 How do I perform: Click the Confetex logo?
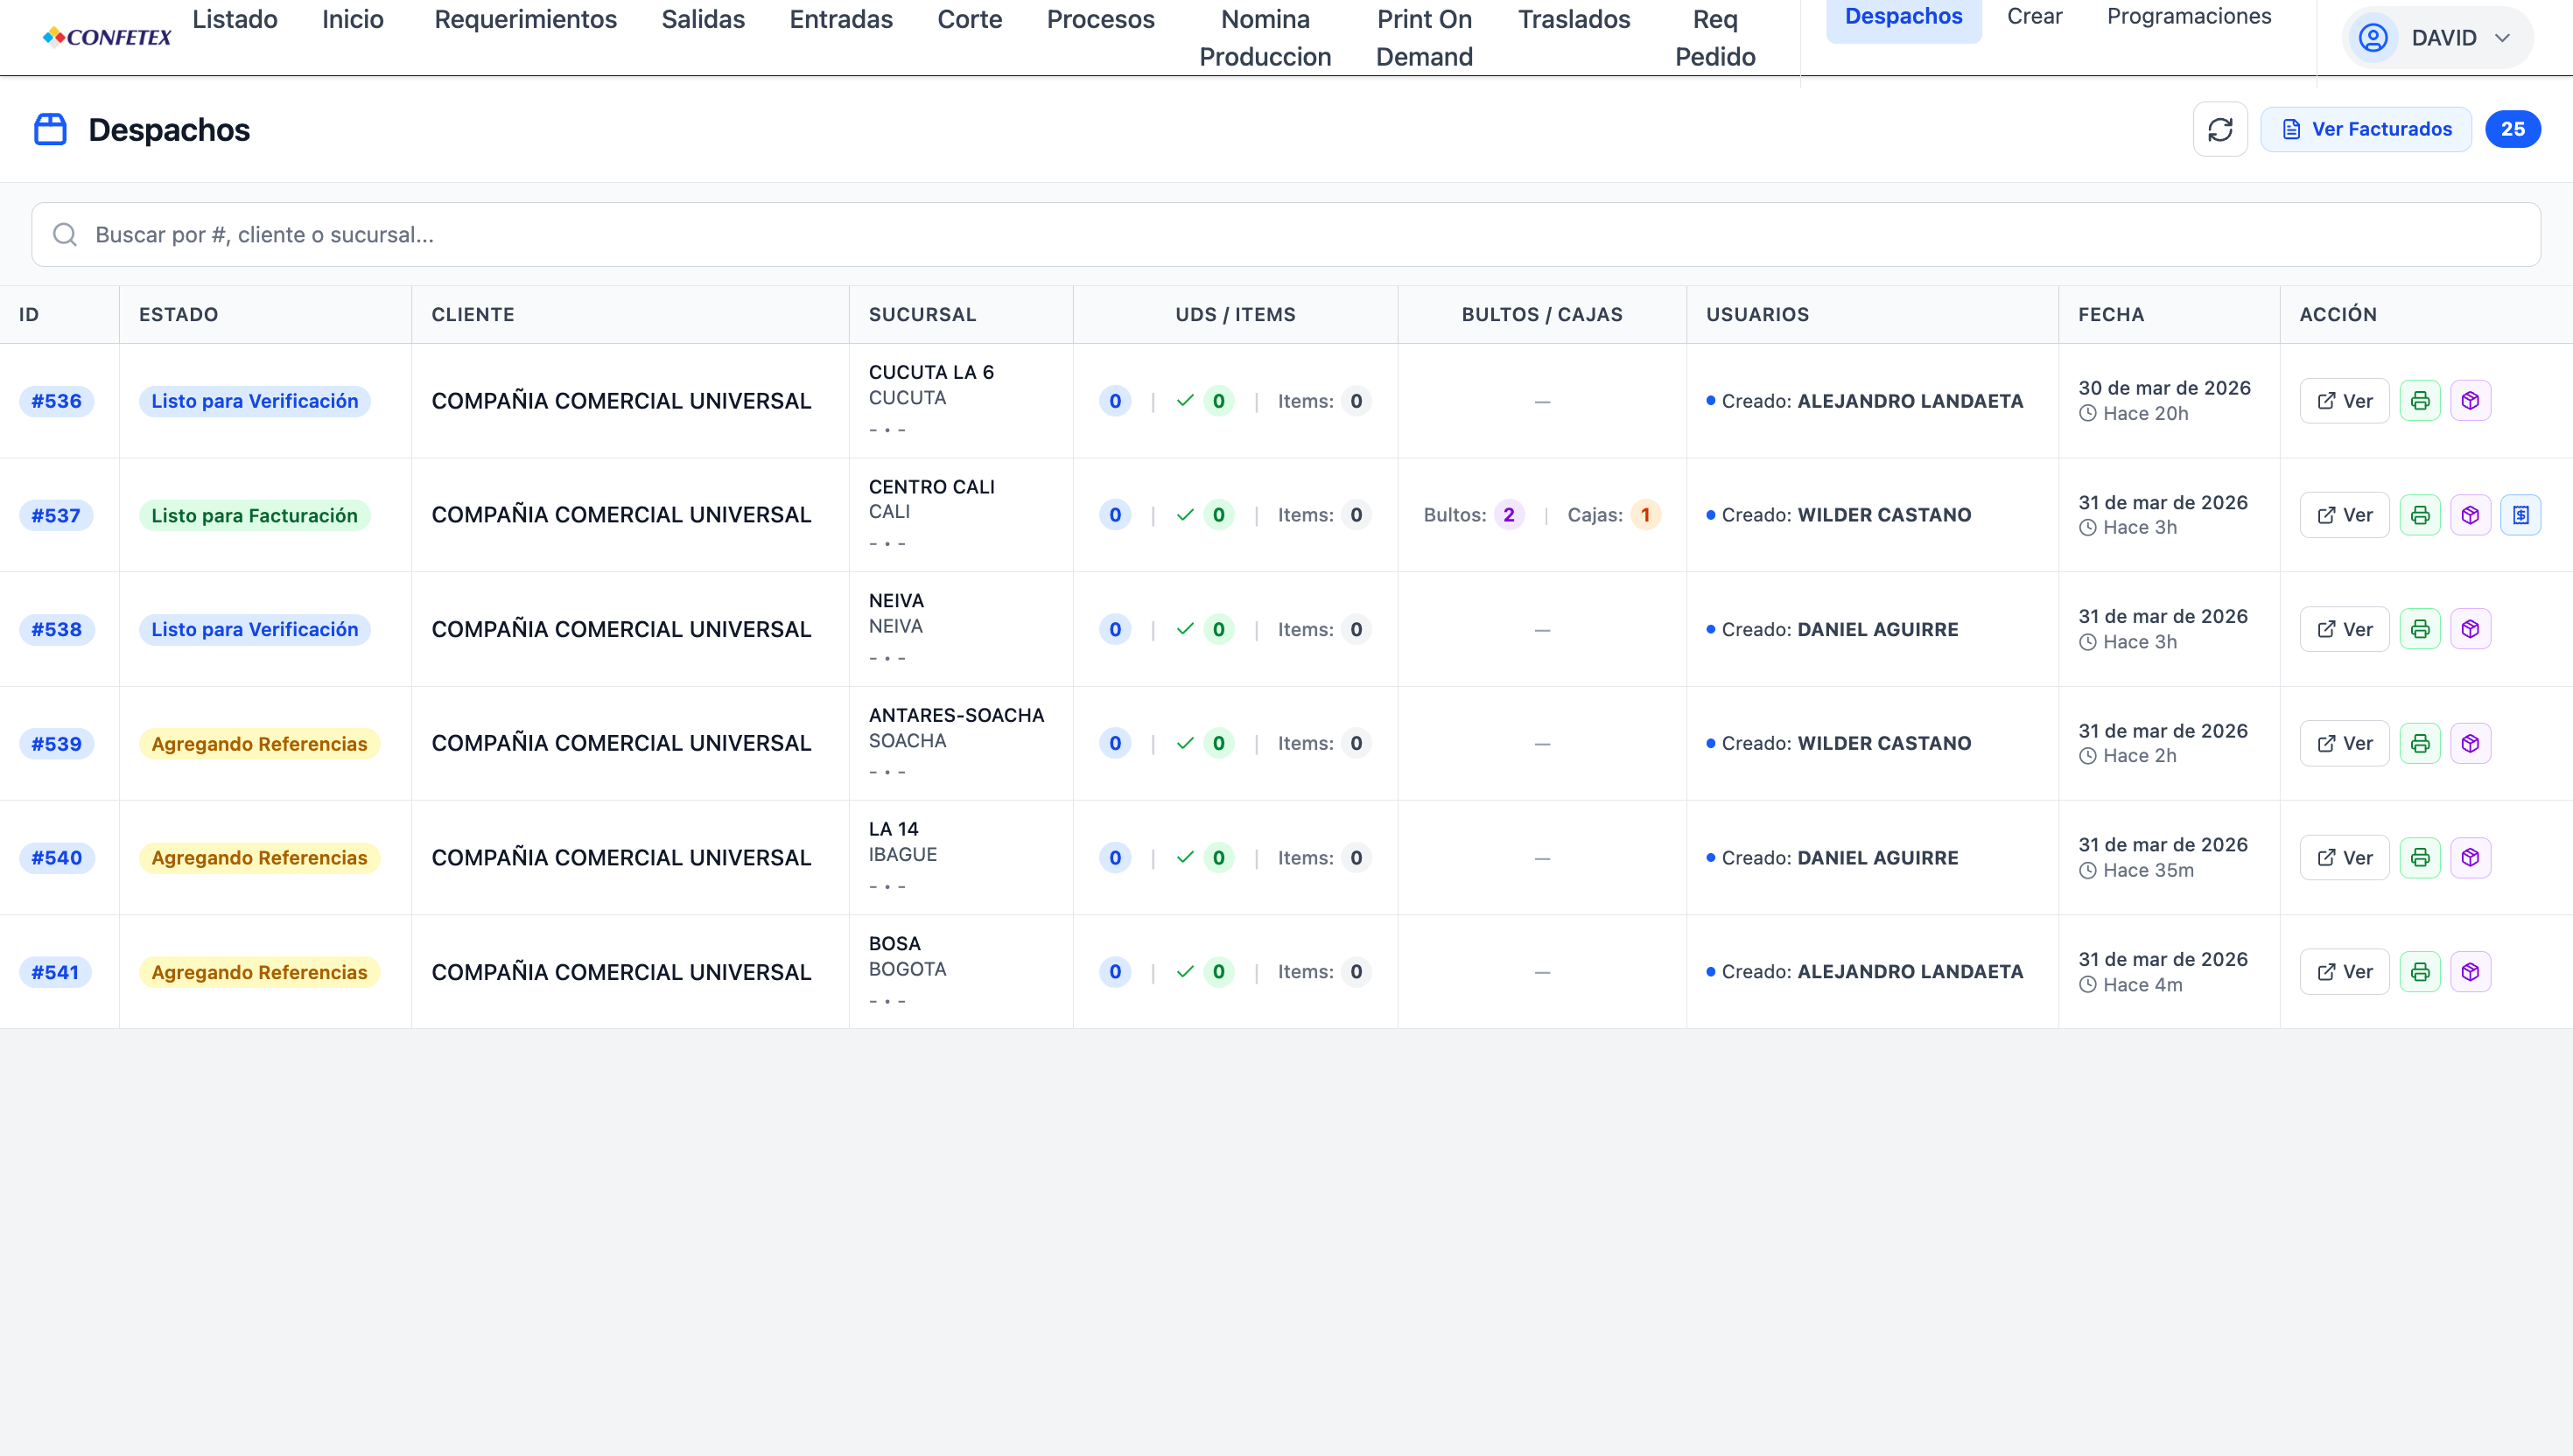(107, 37)
